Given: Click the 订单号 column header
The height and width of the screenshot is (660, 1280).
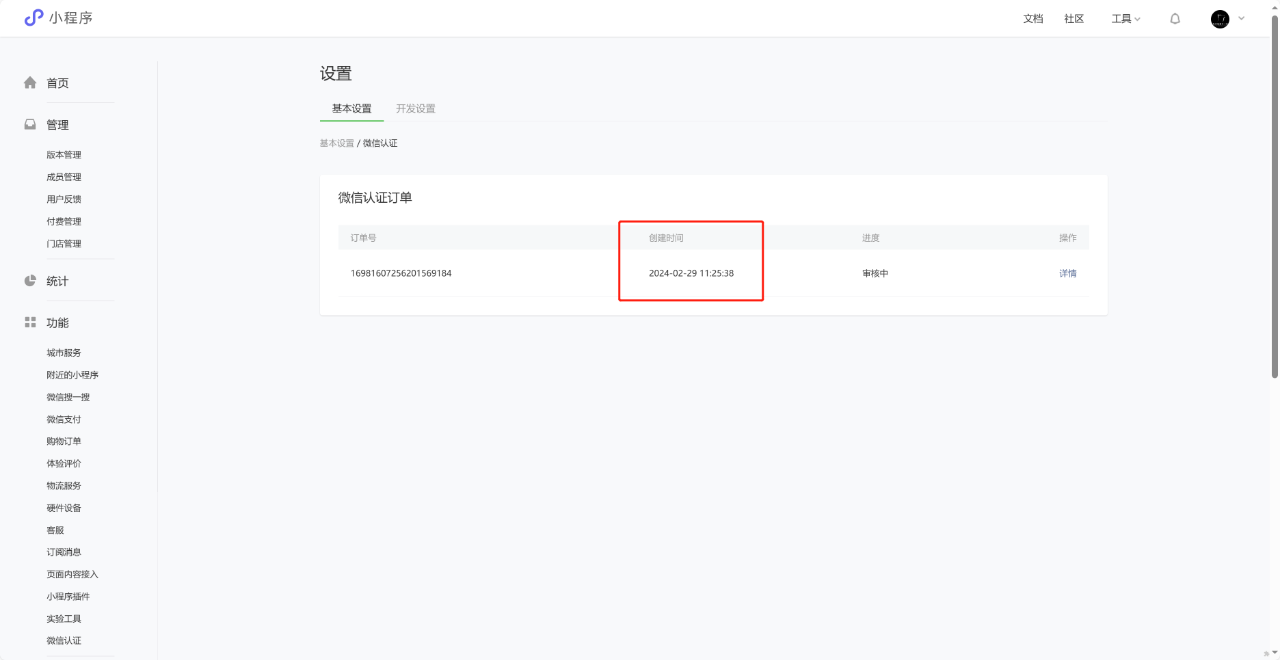Looking at the screenshot, I should click(363, 238).
